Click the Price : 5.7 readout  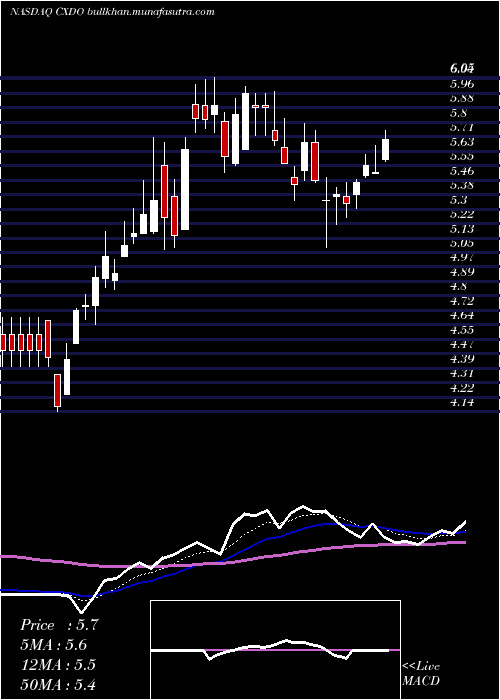tap(57, 626)
